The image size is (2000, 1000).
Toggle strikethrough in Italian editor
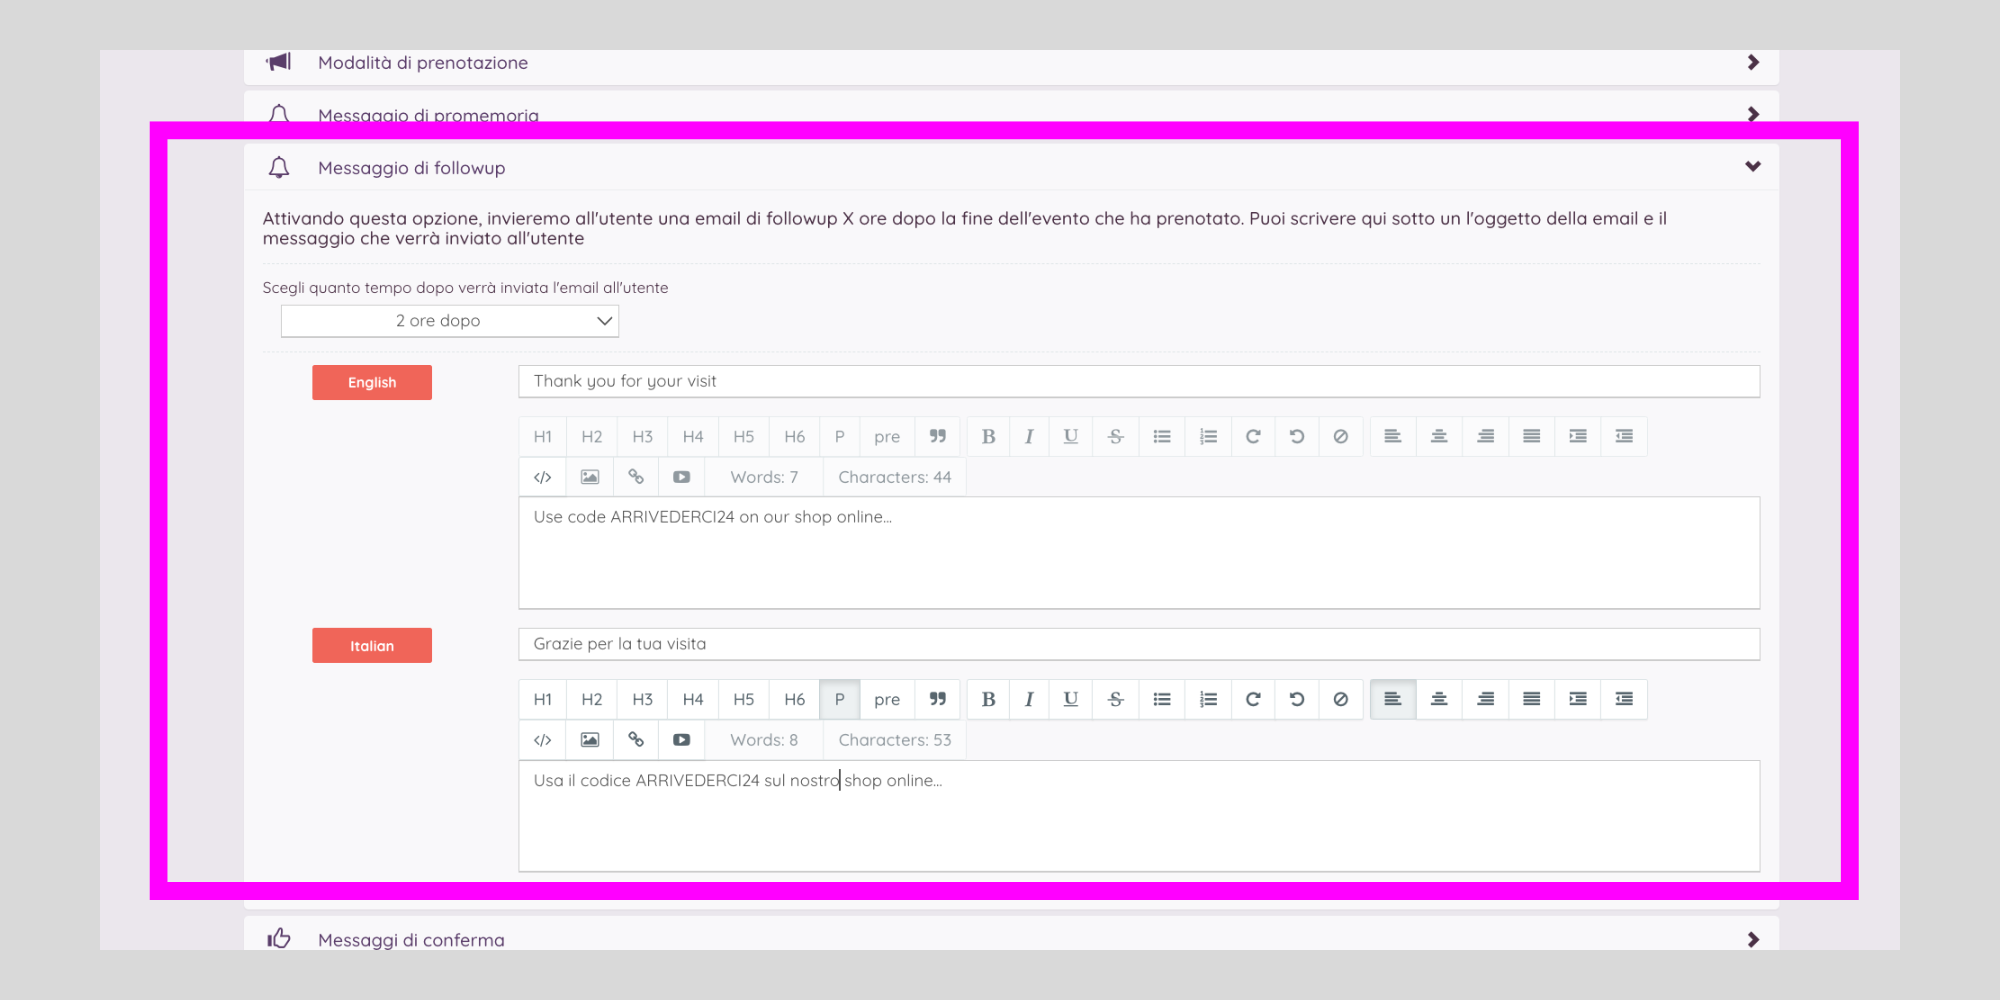point(1116,699)
